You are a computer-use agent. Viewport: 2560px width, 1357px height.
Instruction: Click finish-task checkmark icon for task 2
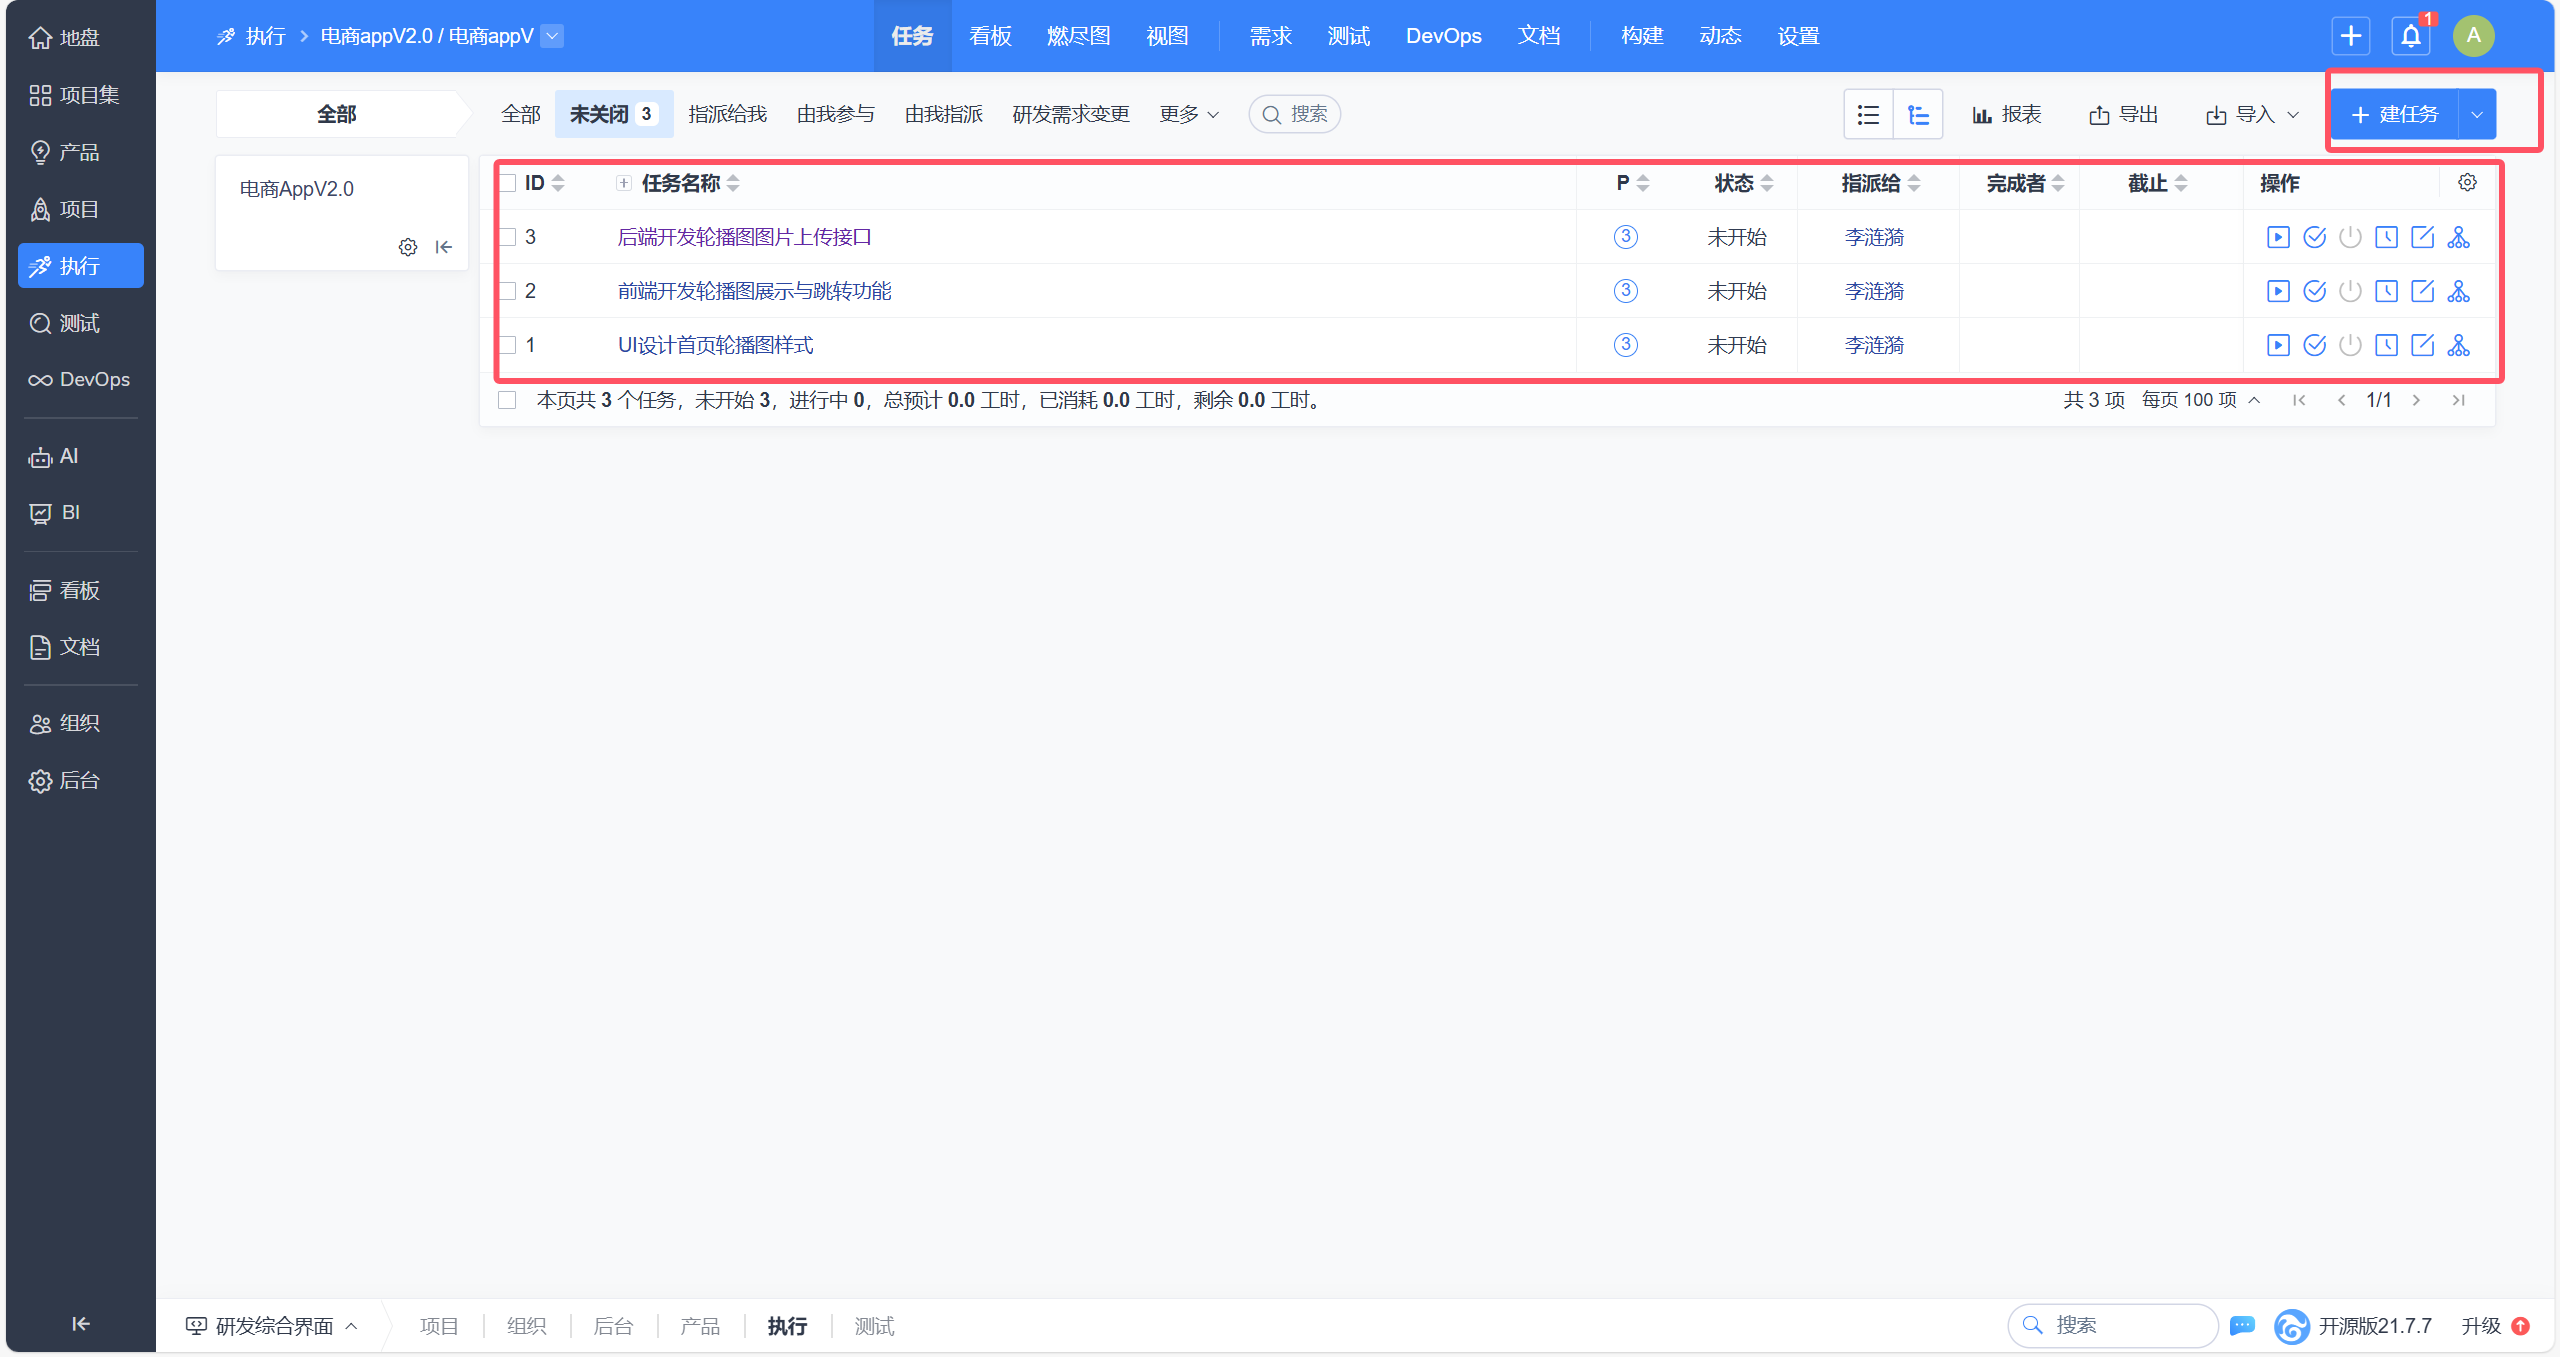[x=2313, y=291]
